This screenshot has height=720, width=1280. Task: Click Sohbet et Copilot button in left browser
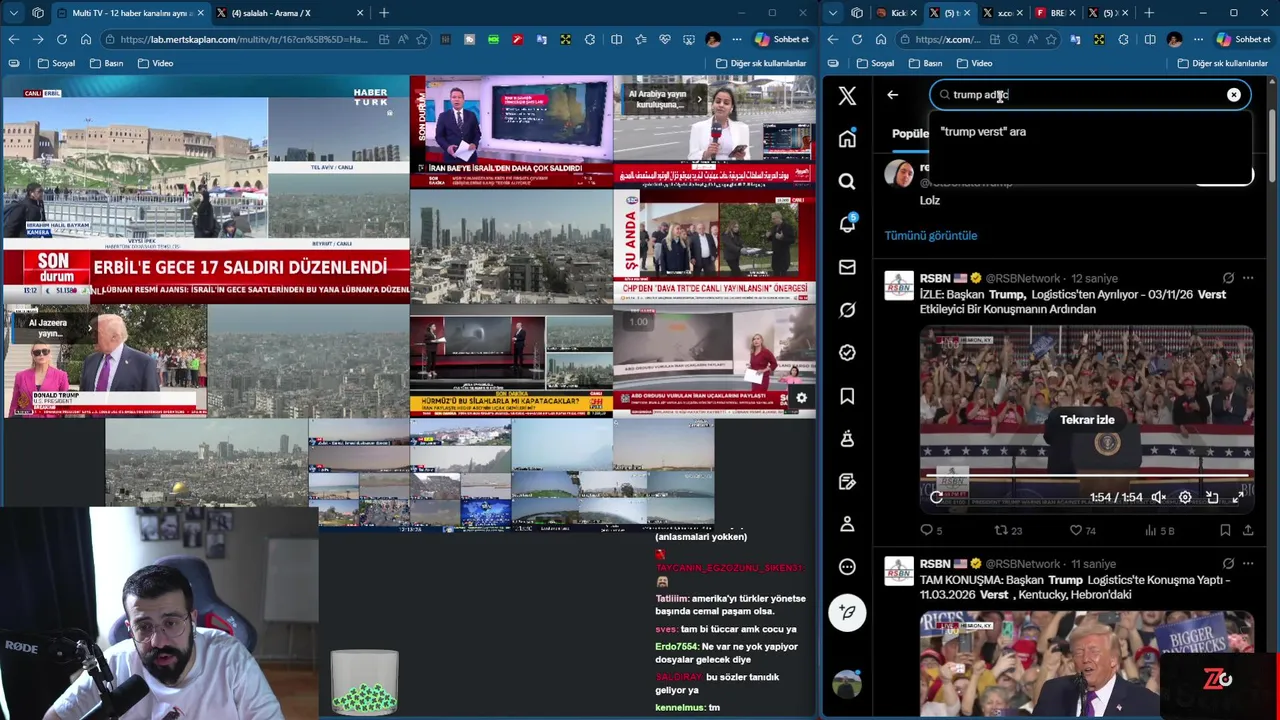(782, 39)
